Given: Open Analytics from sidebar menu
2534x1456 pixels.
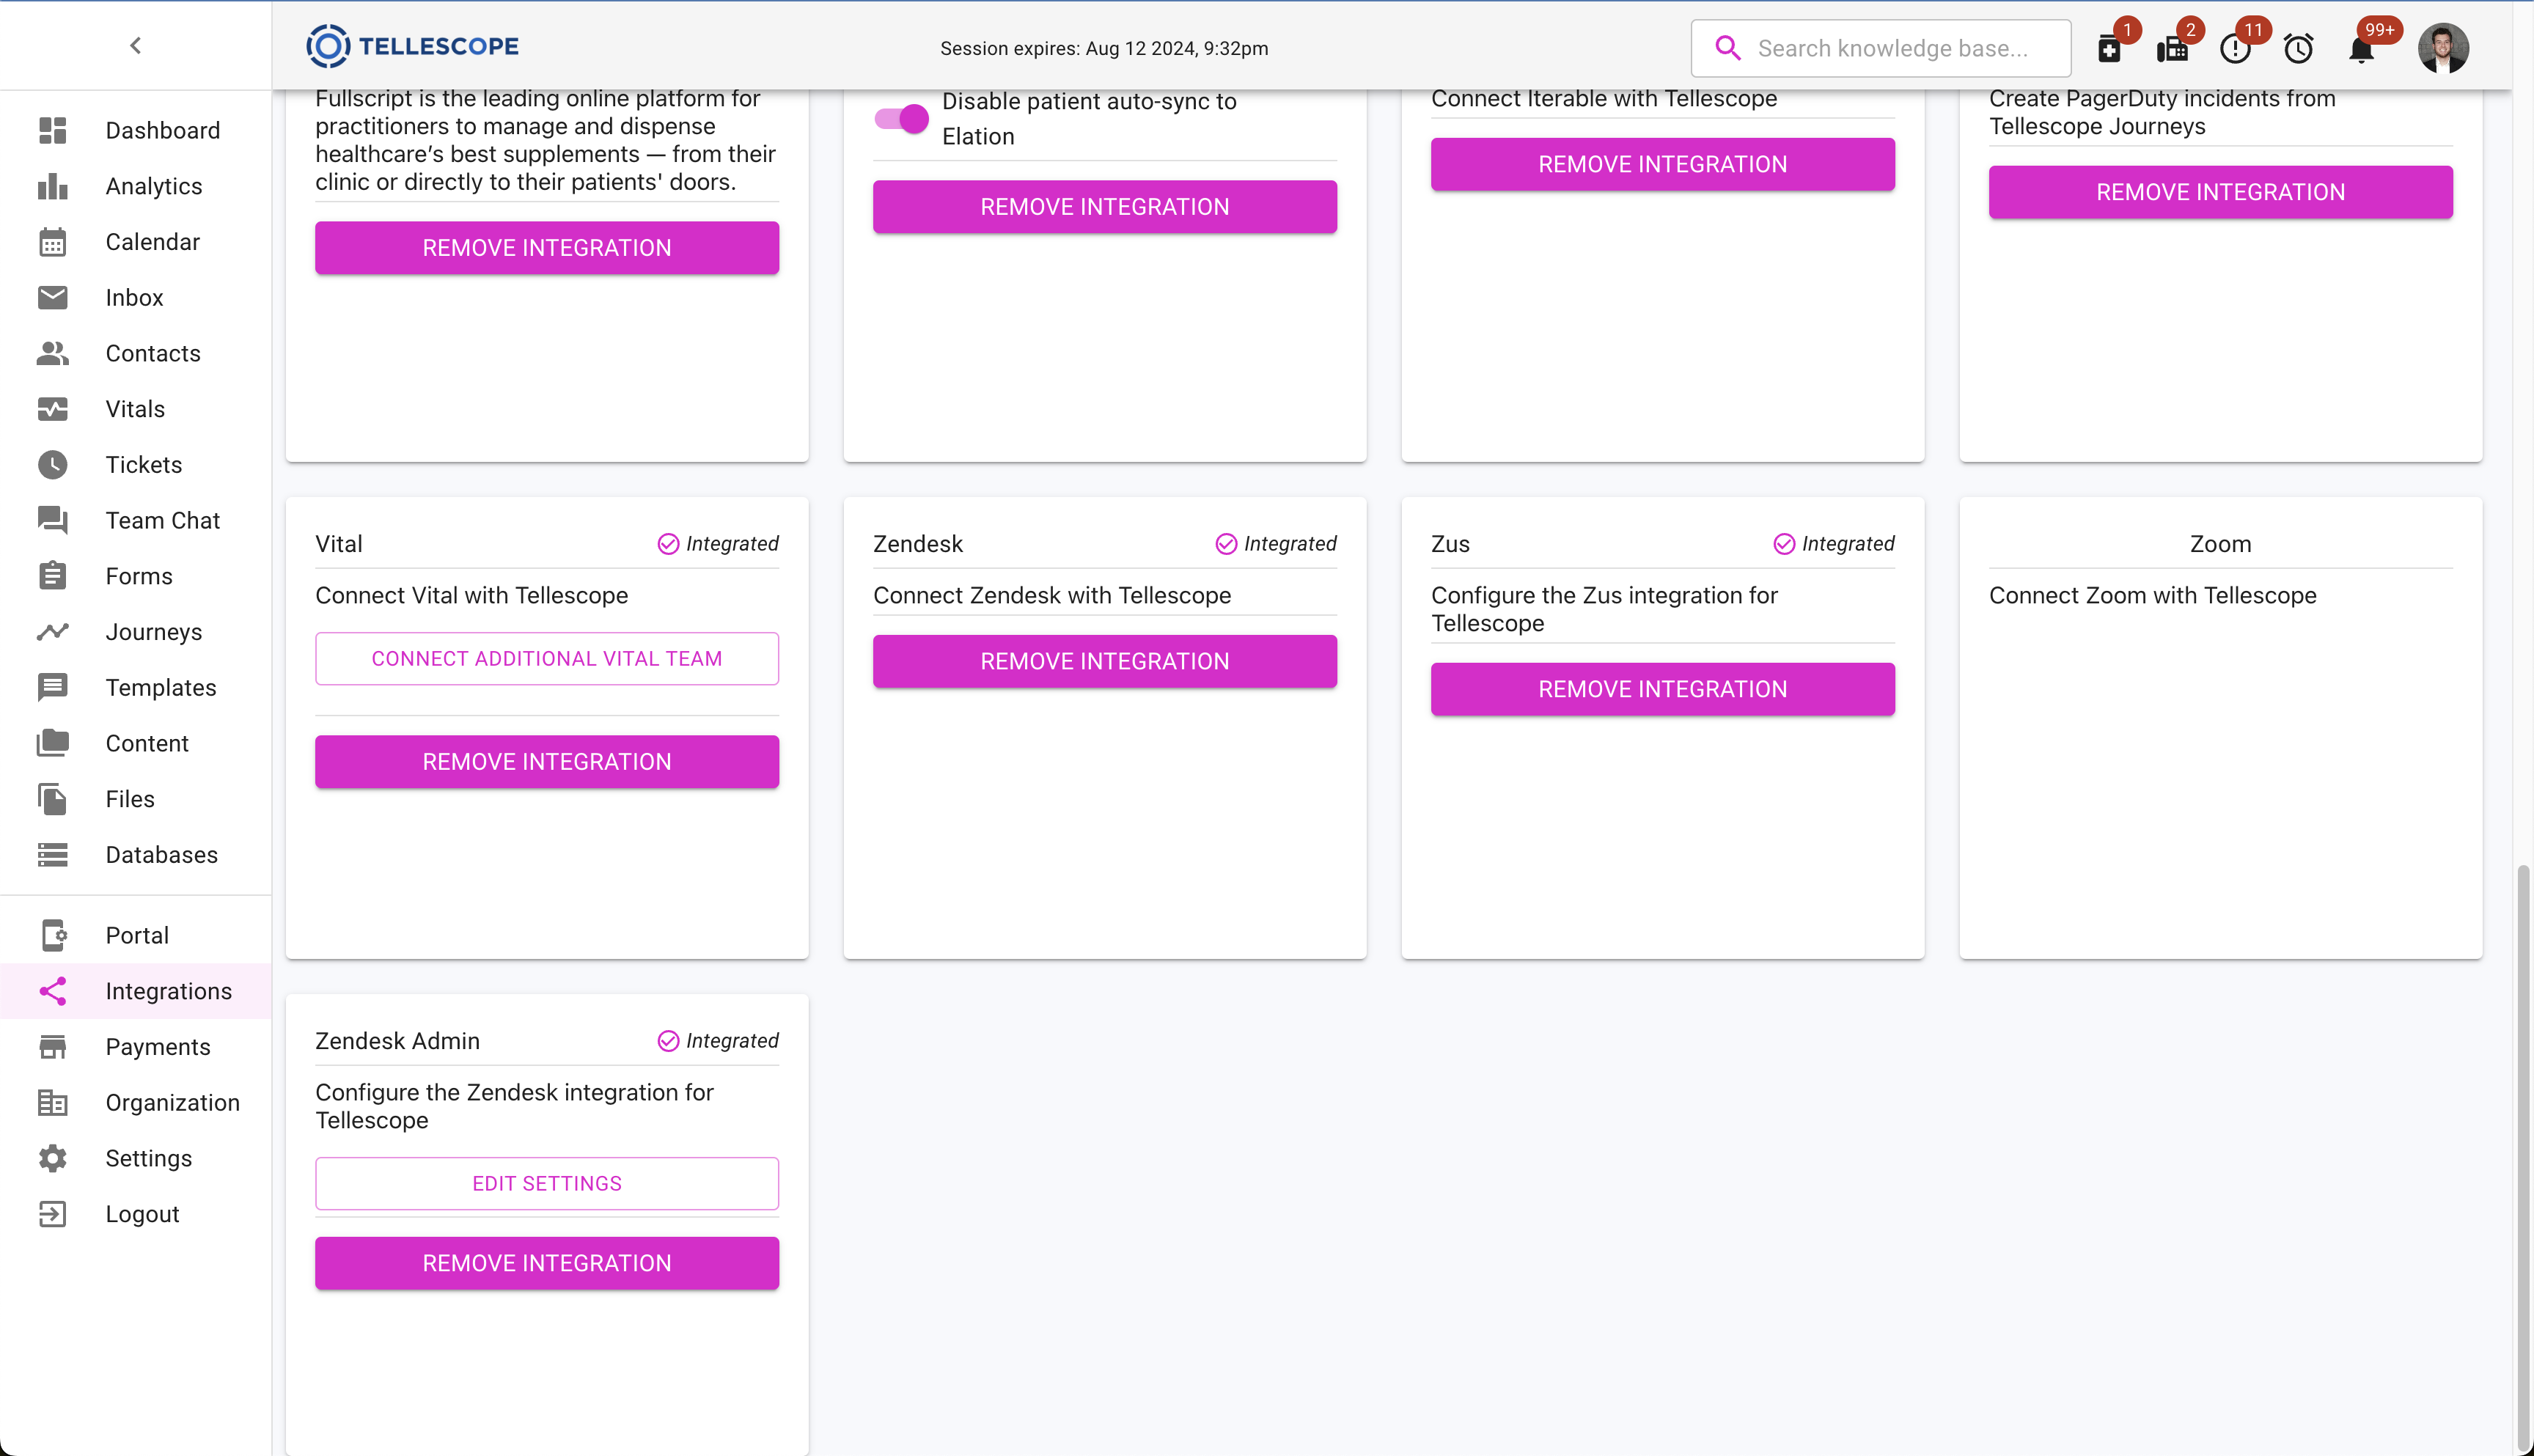Looking at the screenshot, I should (x=154, y=186).
